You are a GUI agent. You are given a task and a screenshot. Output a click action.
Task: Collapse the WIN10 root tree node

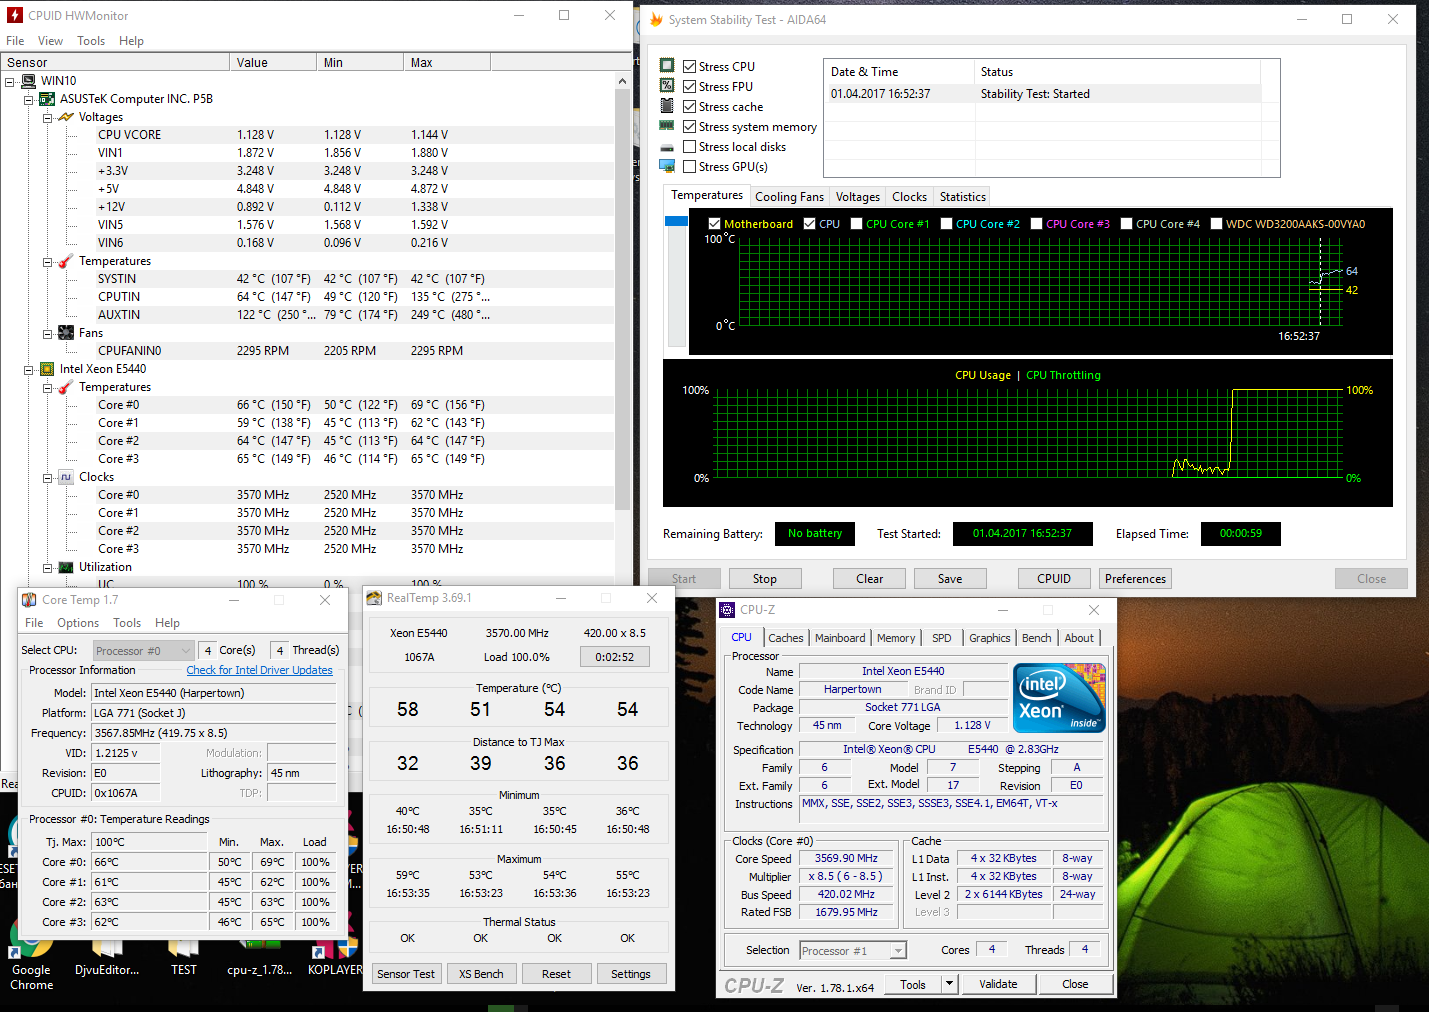click(10, 81)
